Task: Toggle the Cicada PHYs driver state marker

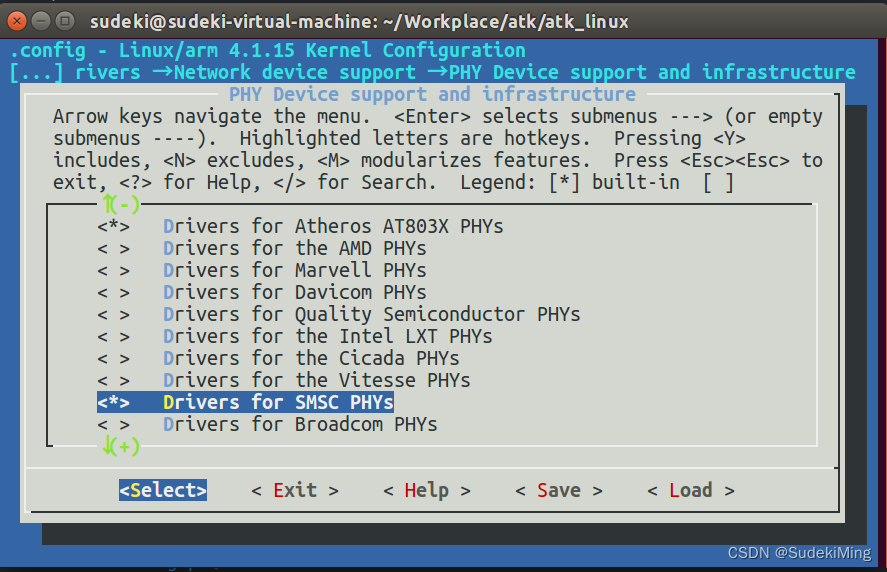Action: pos(114,359)
